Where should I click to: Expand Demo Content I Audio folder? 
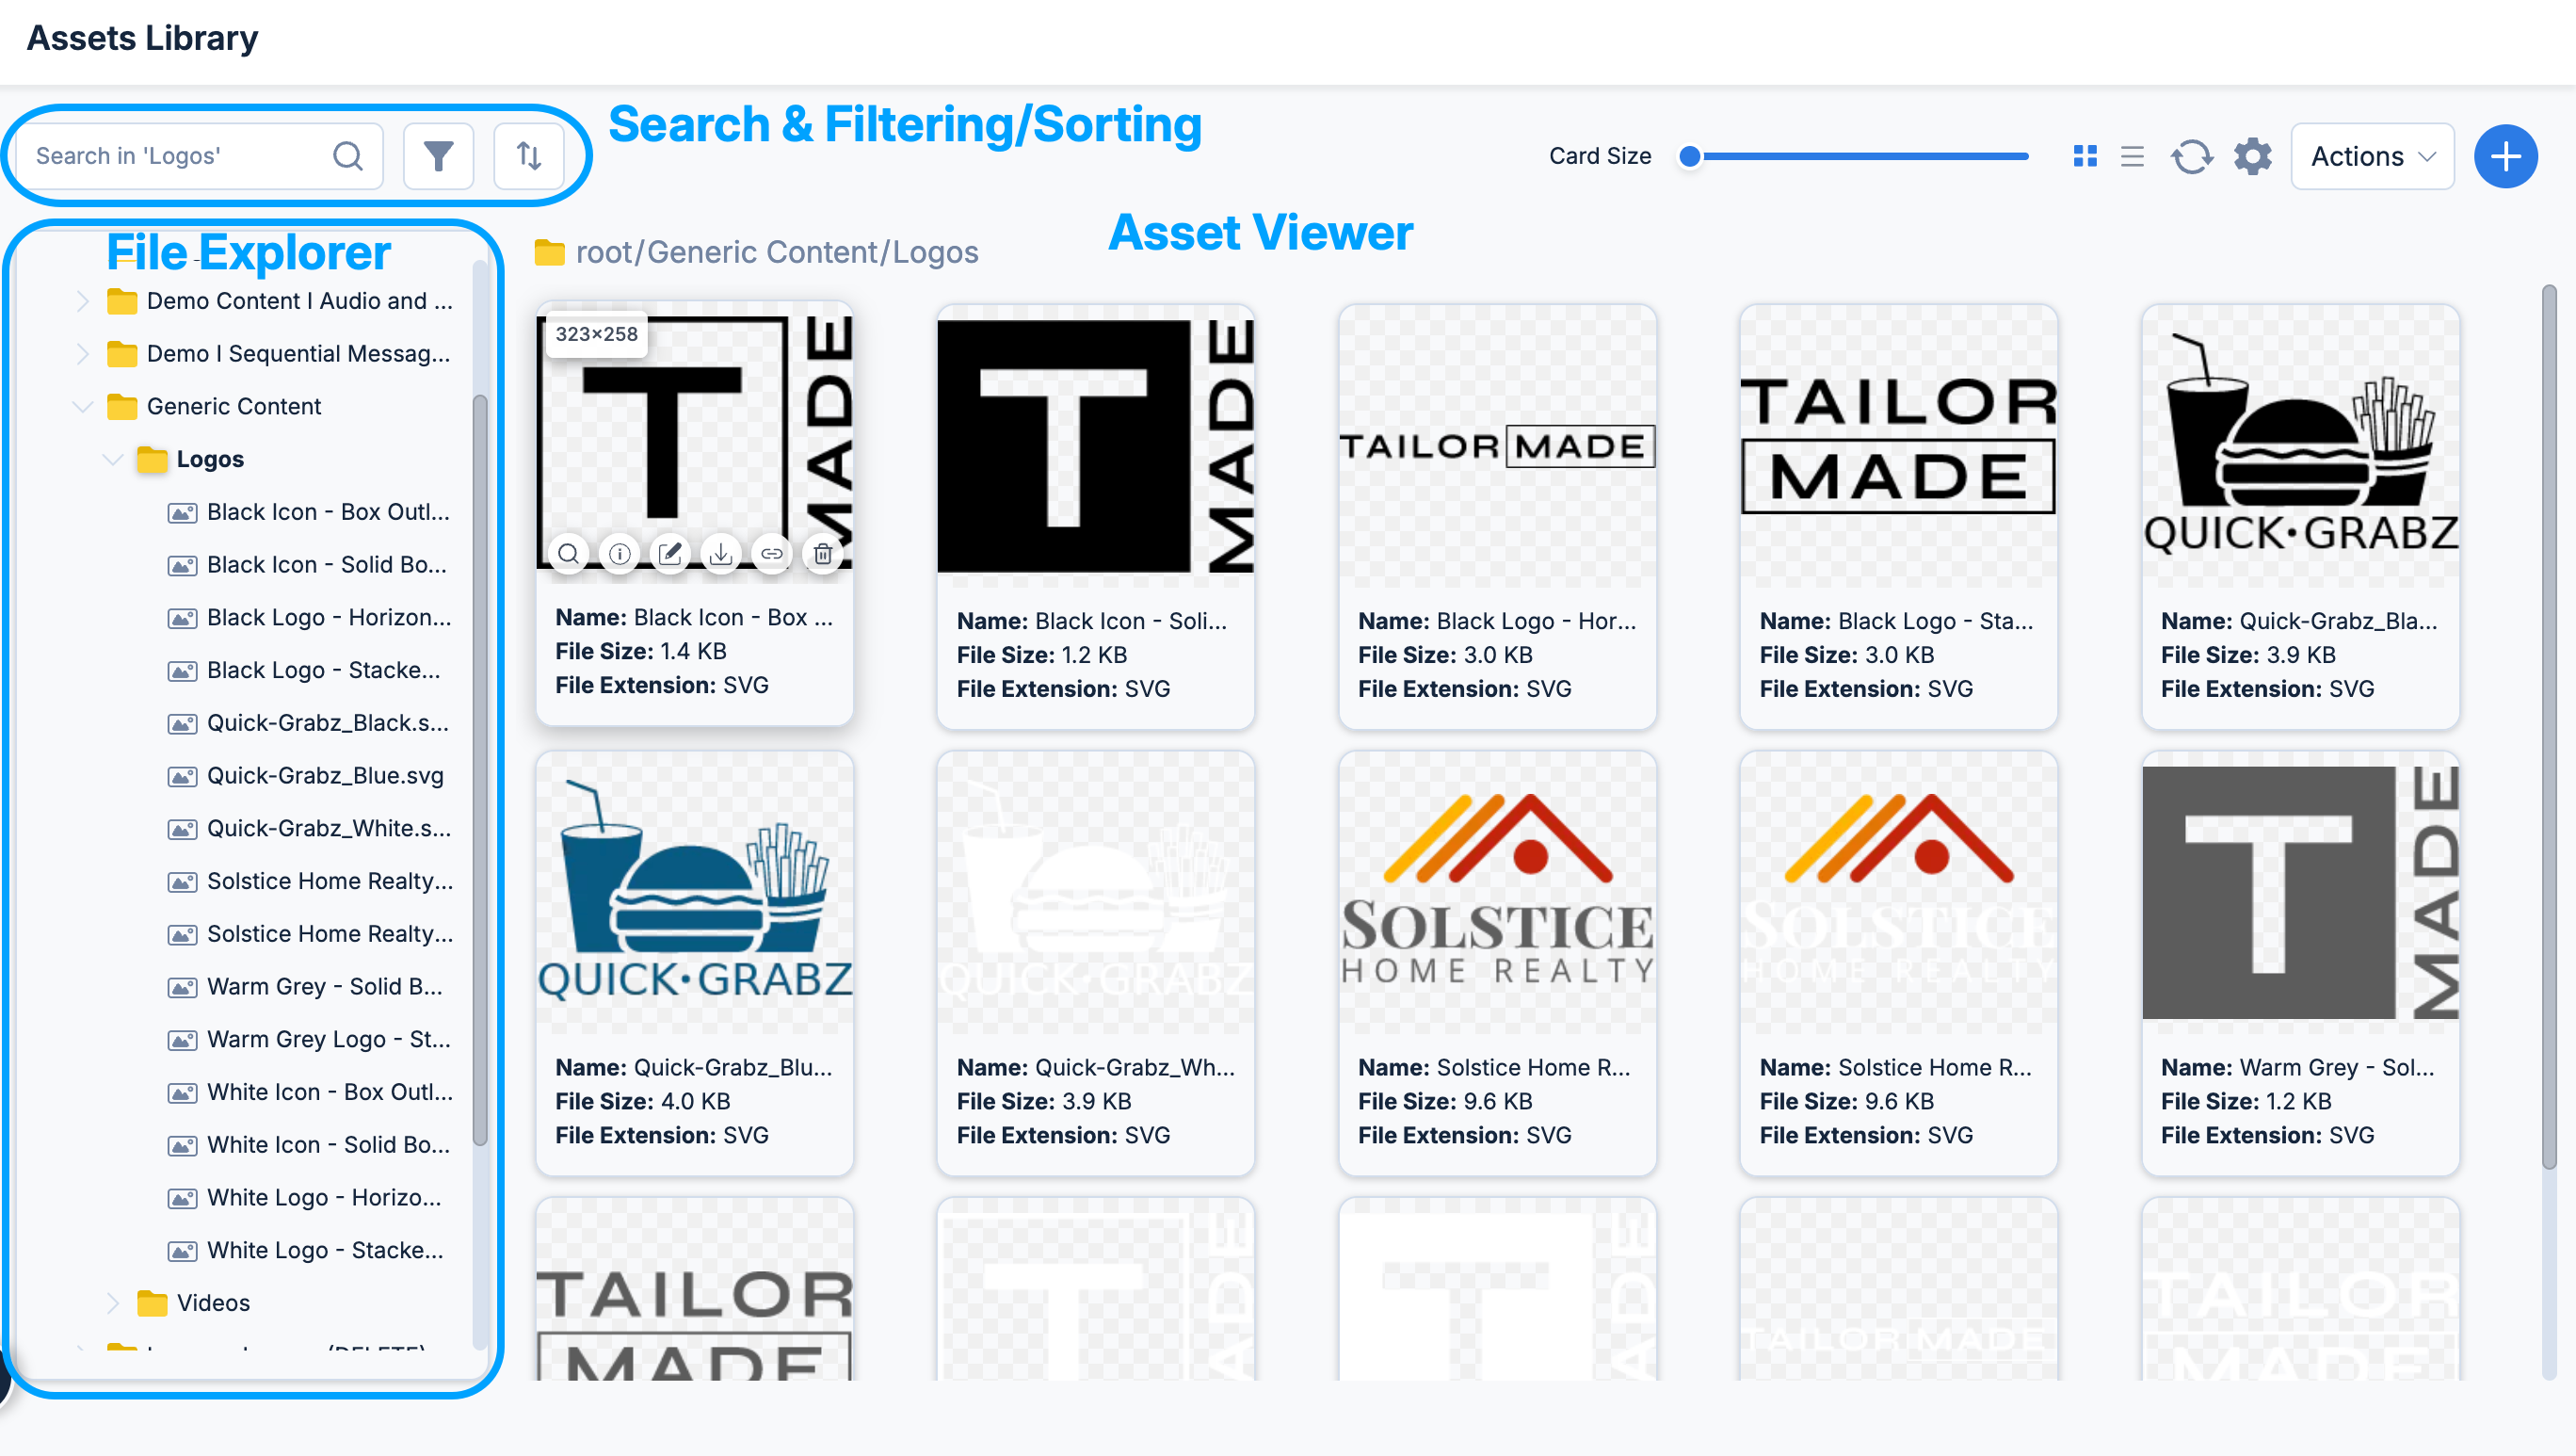[83, 301]
